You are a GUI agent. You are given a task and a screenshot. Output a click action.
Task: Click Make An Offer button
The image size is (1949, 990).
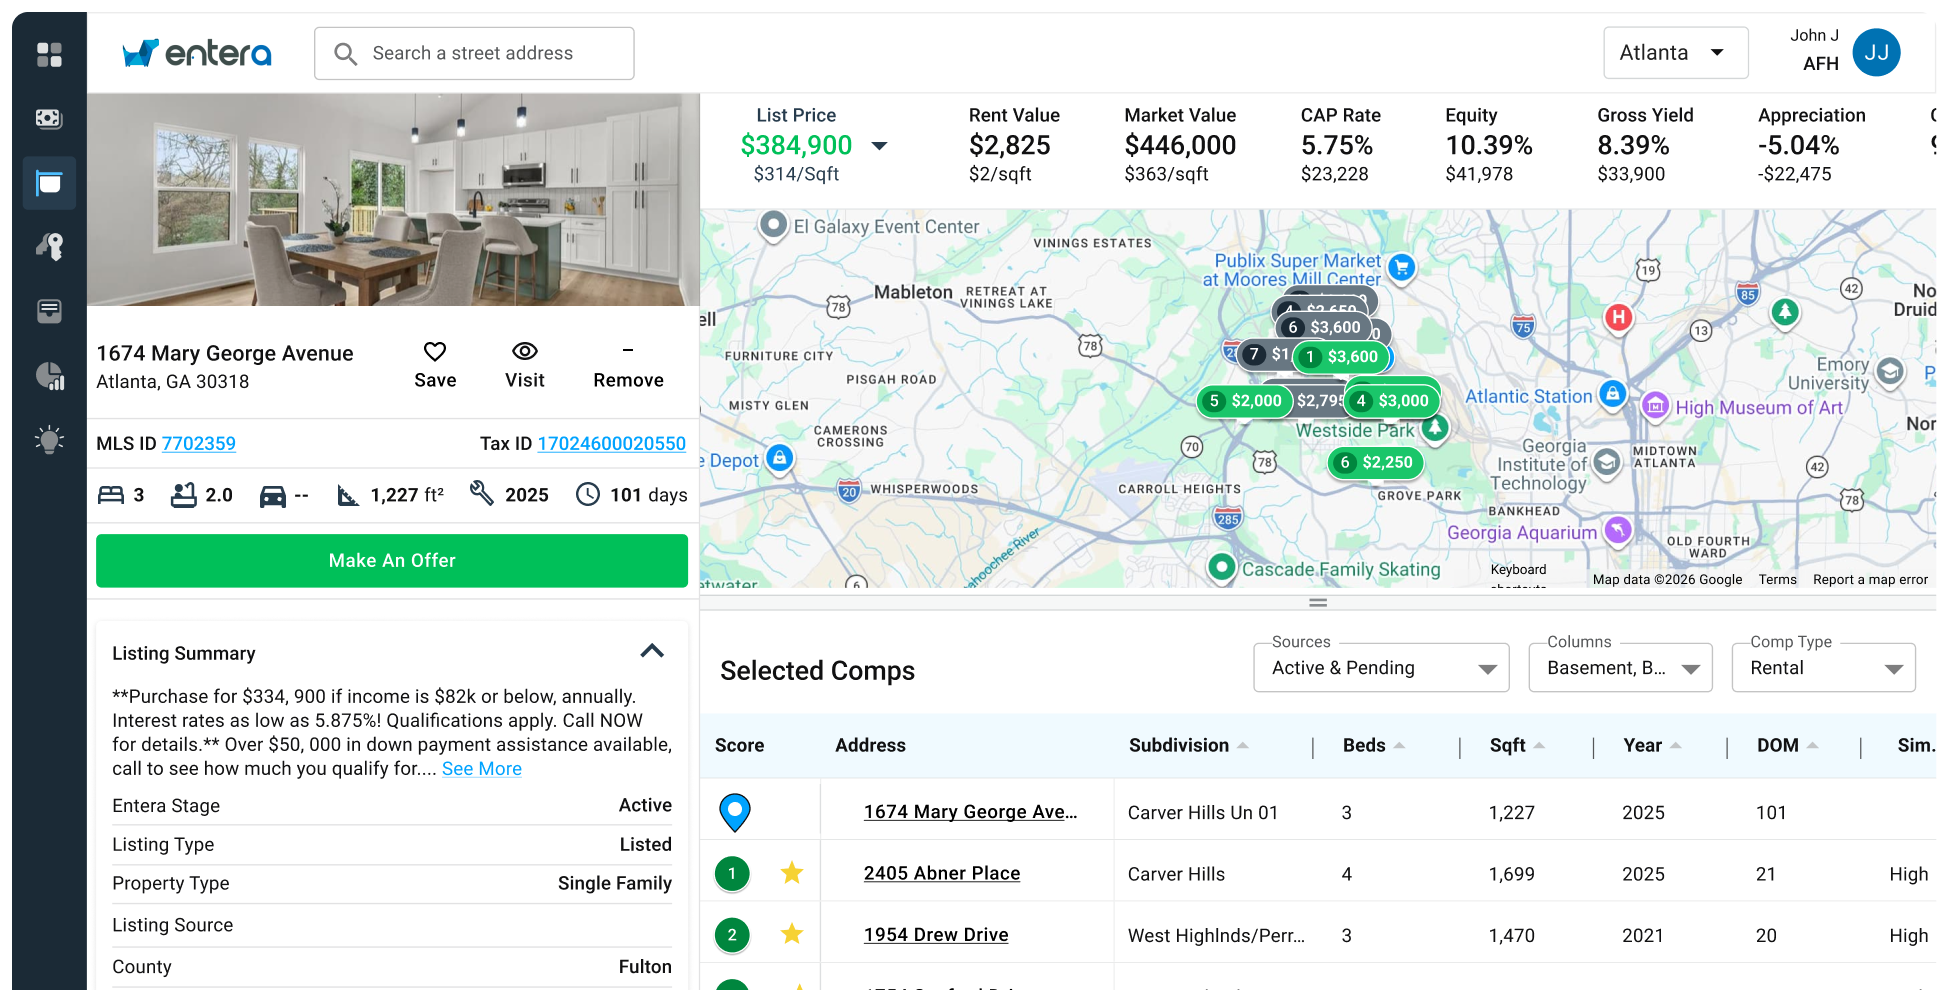click(392, 561)
